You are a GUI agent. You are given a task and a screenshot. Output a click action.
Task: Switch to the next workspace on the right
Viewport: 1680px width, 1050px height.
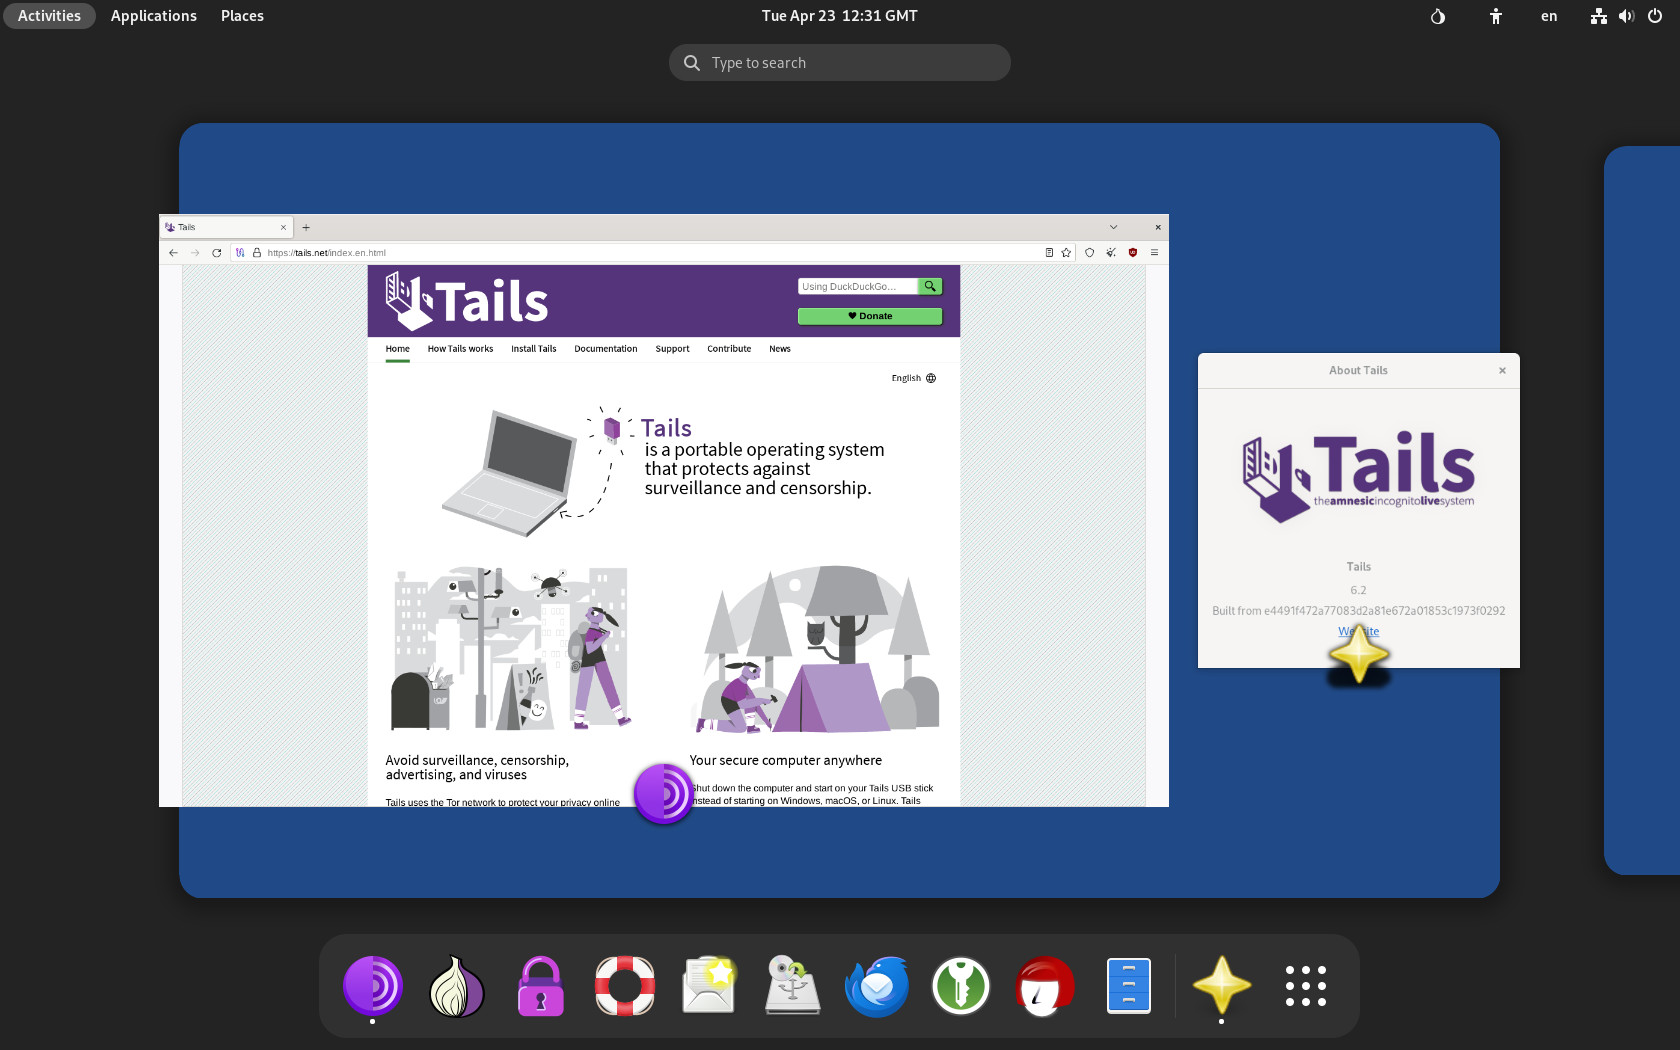(x=1642, y=510)
